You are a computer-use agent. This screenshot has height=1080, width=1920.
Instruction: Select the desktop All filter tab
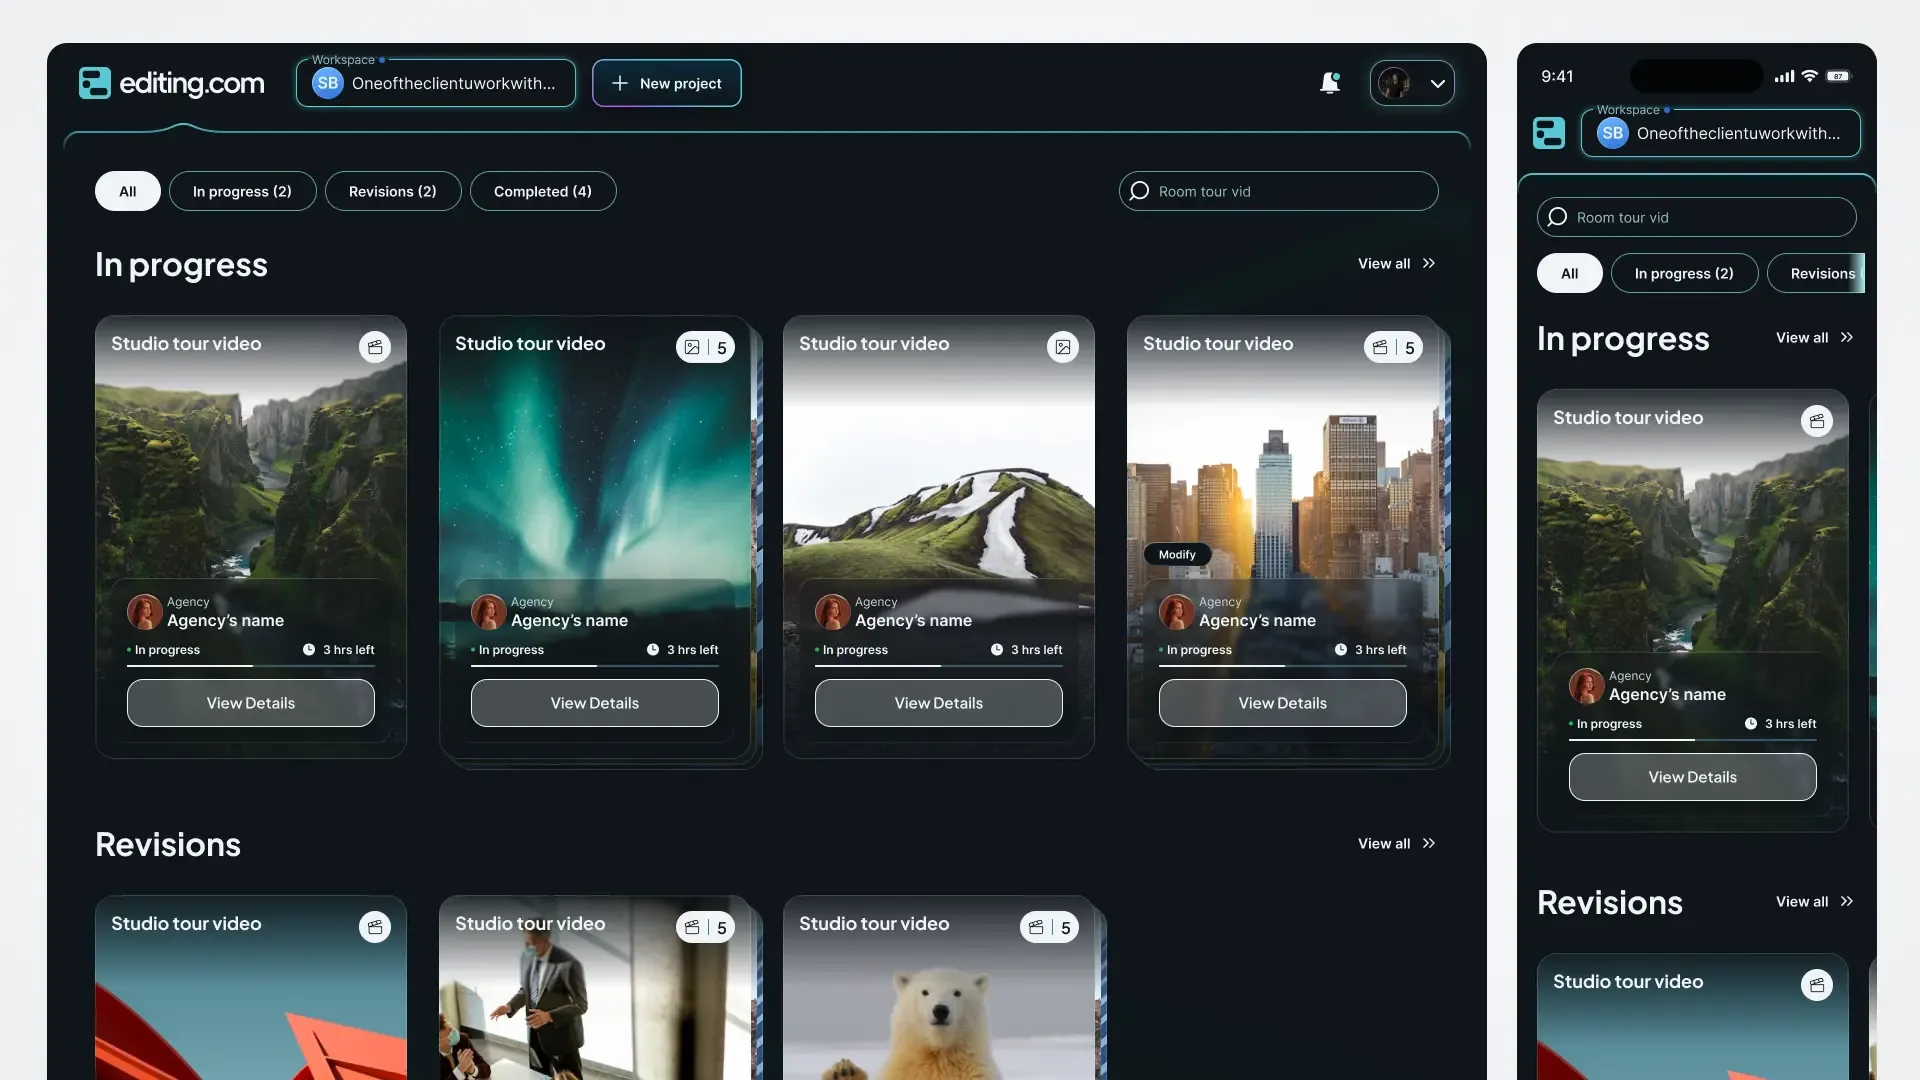point(128,191)
